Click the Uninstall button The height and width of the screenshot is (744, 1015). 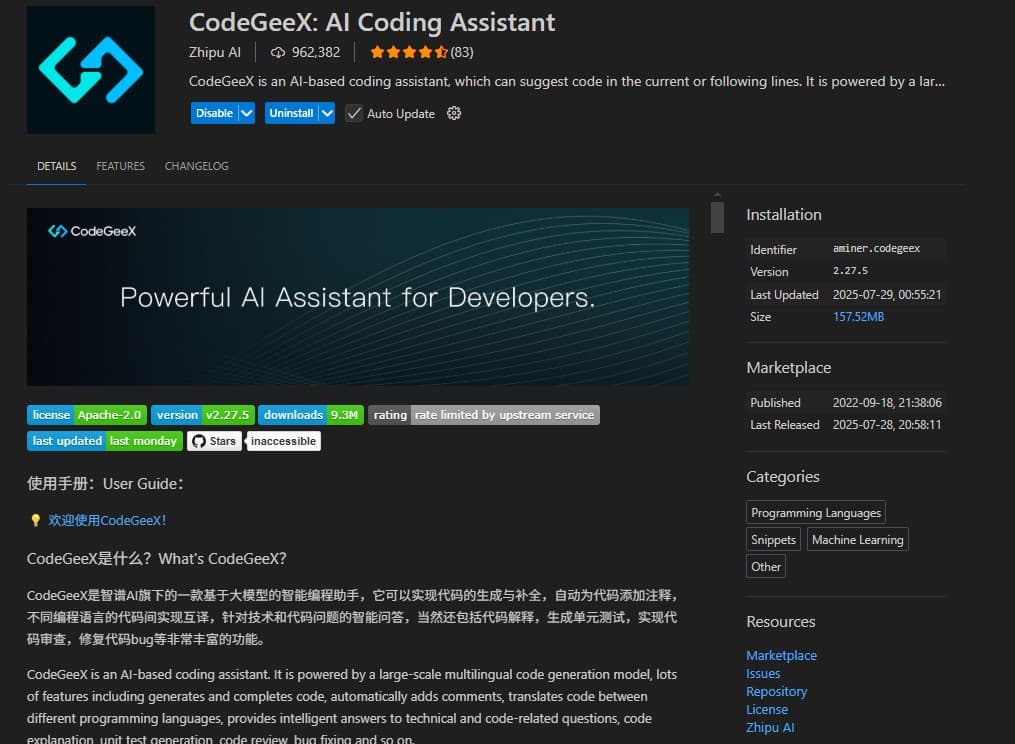tap(291, 113)
